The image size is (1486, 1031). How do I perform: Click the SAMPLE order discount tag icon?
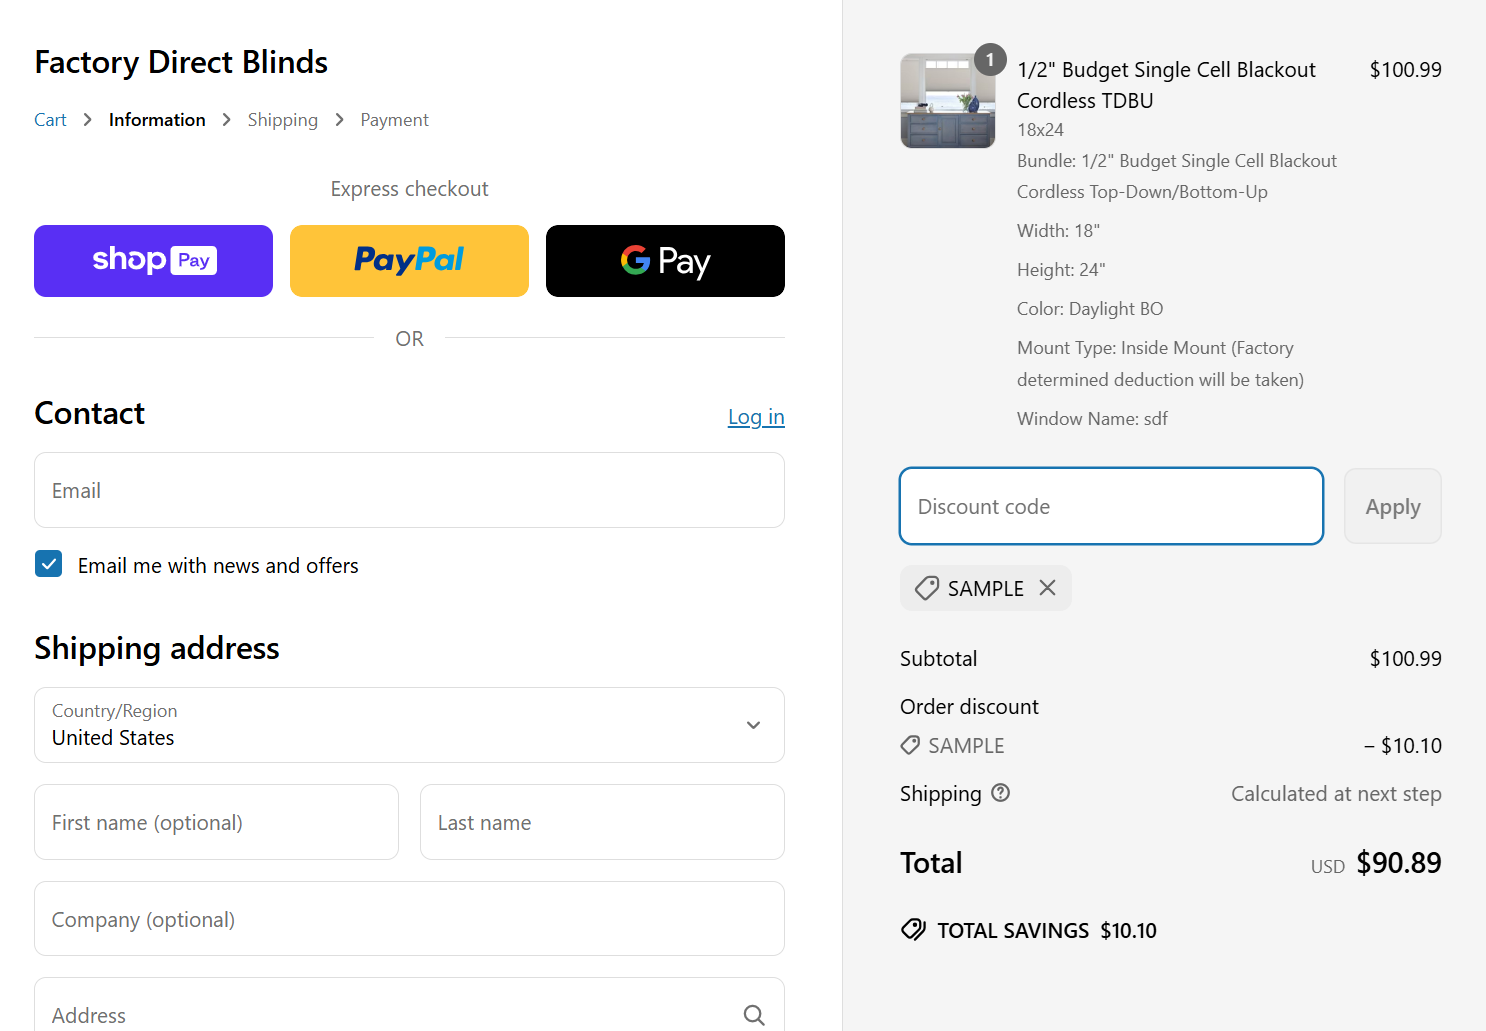(x=910, y=745)
